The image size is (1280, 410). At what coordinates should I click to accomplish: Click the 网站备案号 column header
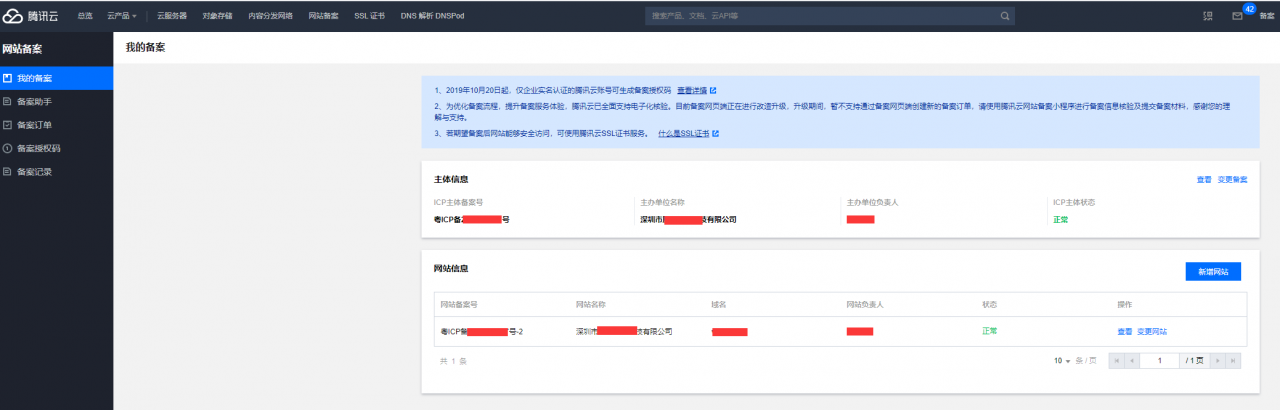(x=459, y=304)
